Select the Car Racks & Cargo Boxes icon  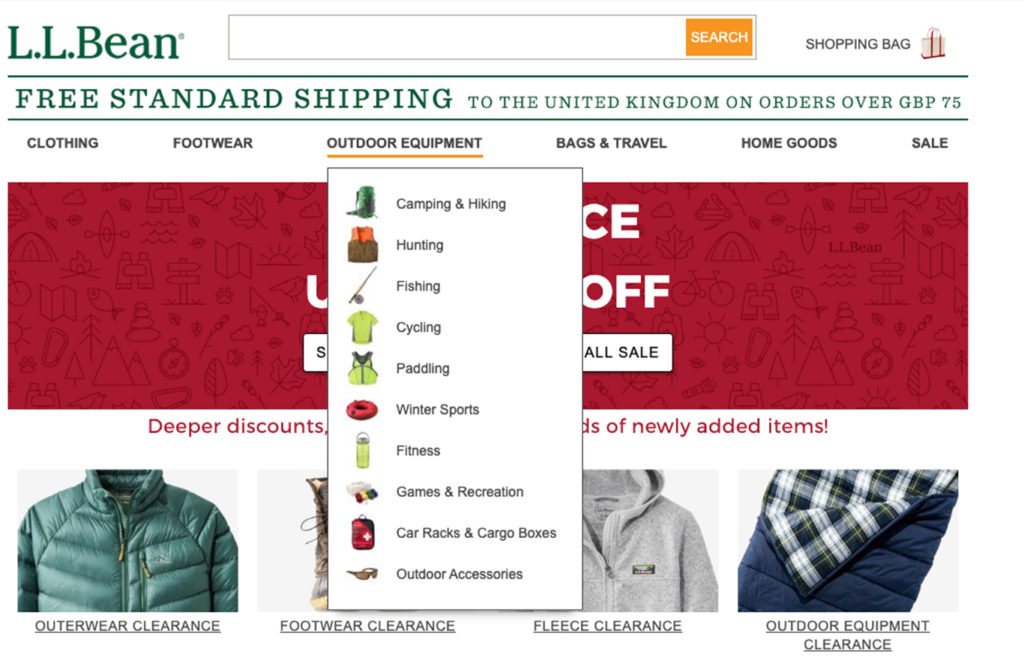(361, 533)
